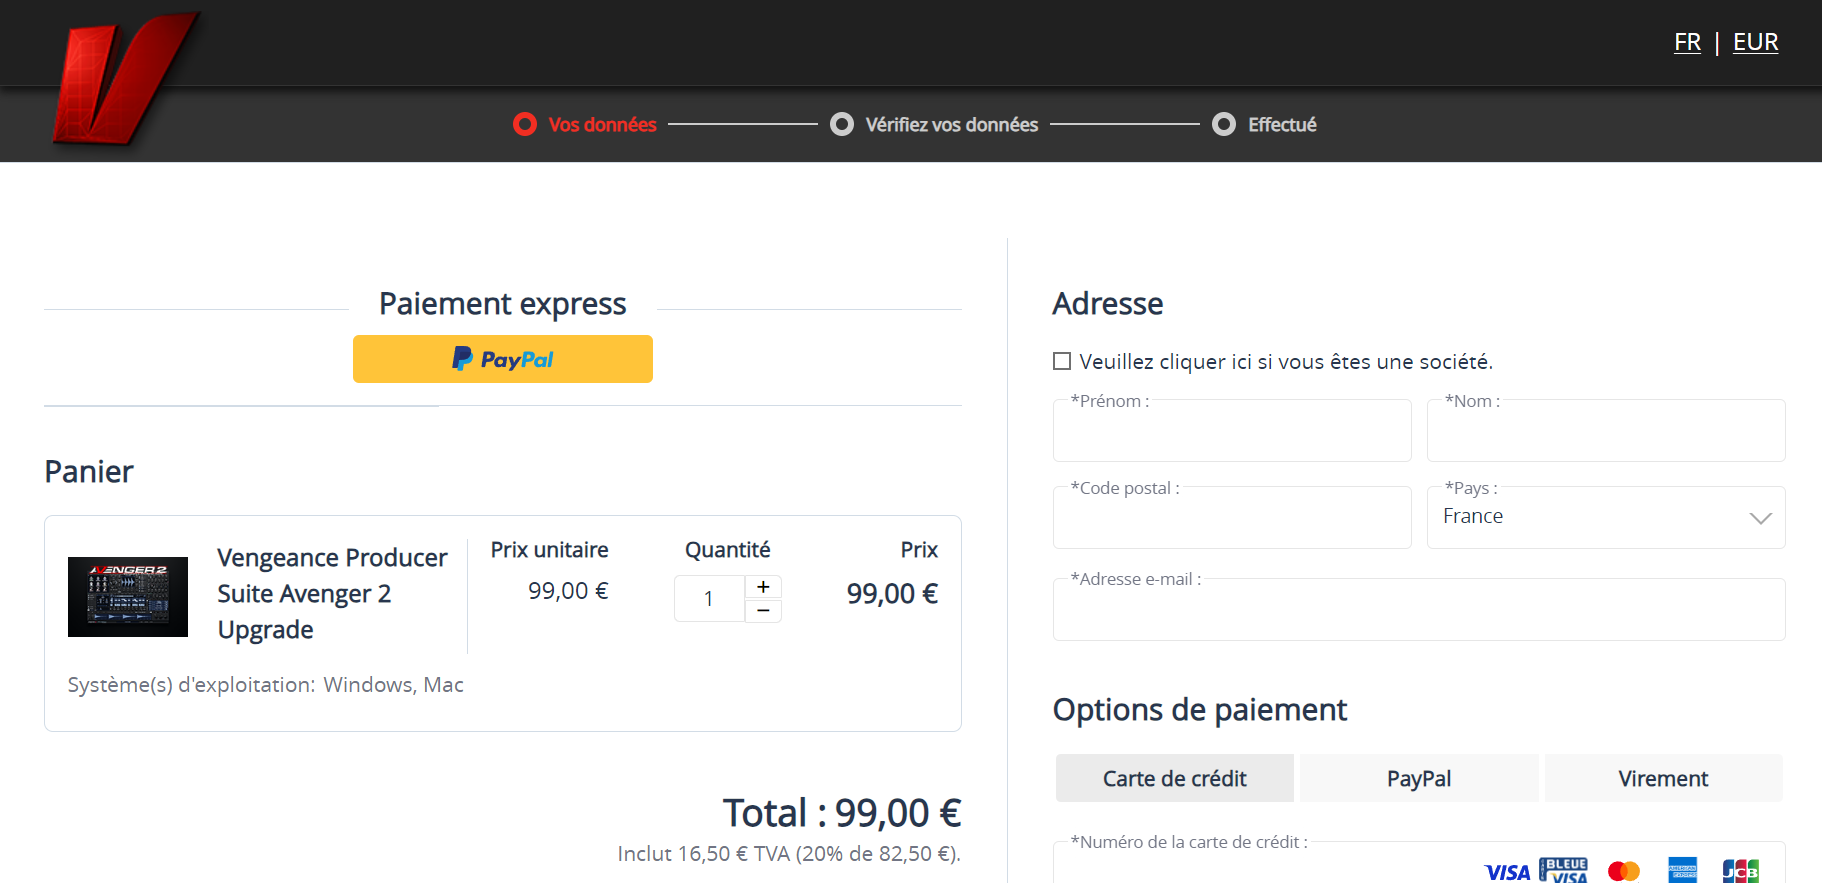Screen dimensions: 1822x883
Task: Open the Pays country dropdown
Action: [x=1606, y=518]
